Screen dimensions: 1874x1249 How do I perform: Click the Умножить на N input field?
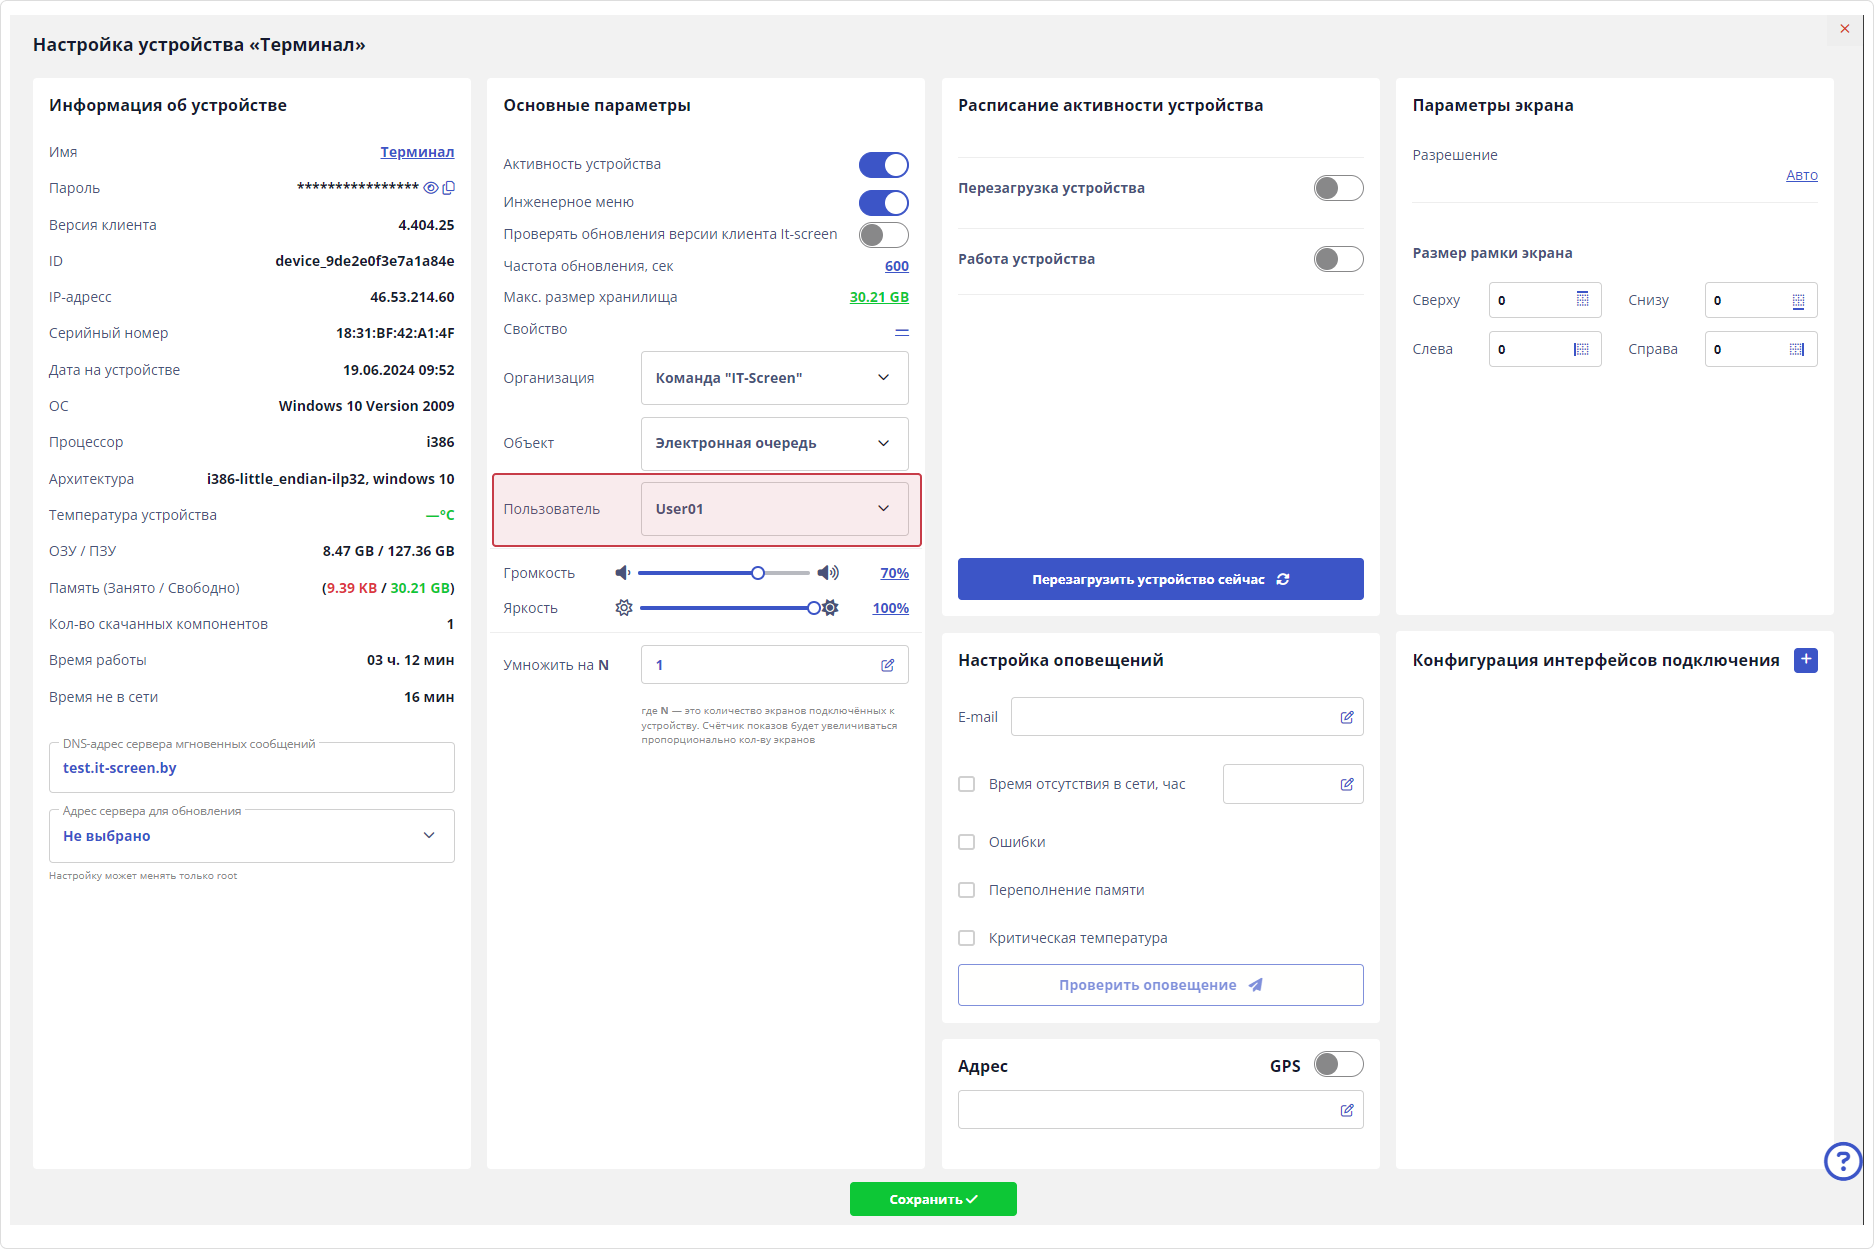click(x=775, y=665)
